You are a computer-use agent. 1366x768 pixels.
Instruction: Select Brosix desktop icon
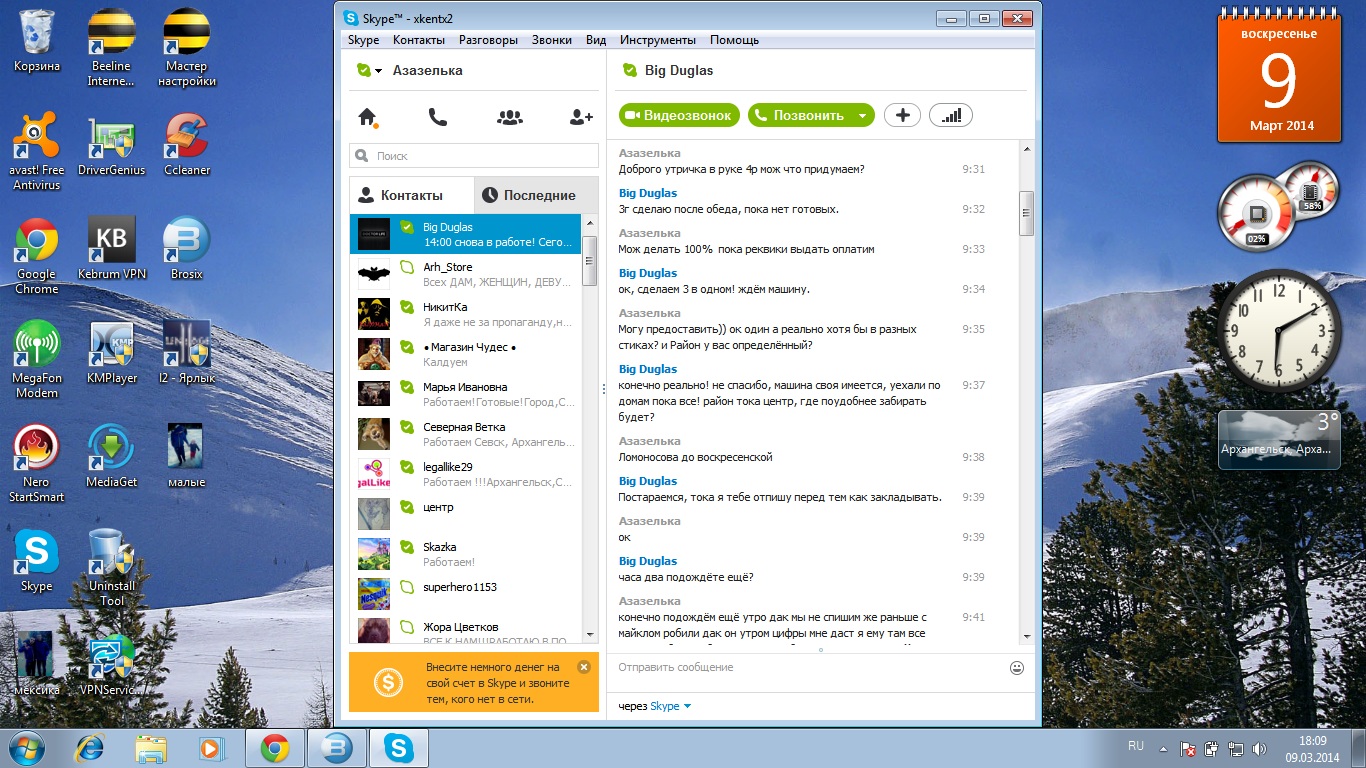pos(187,249)
